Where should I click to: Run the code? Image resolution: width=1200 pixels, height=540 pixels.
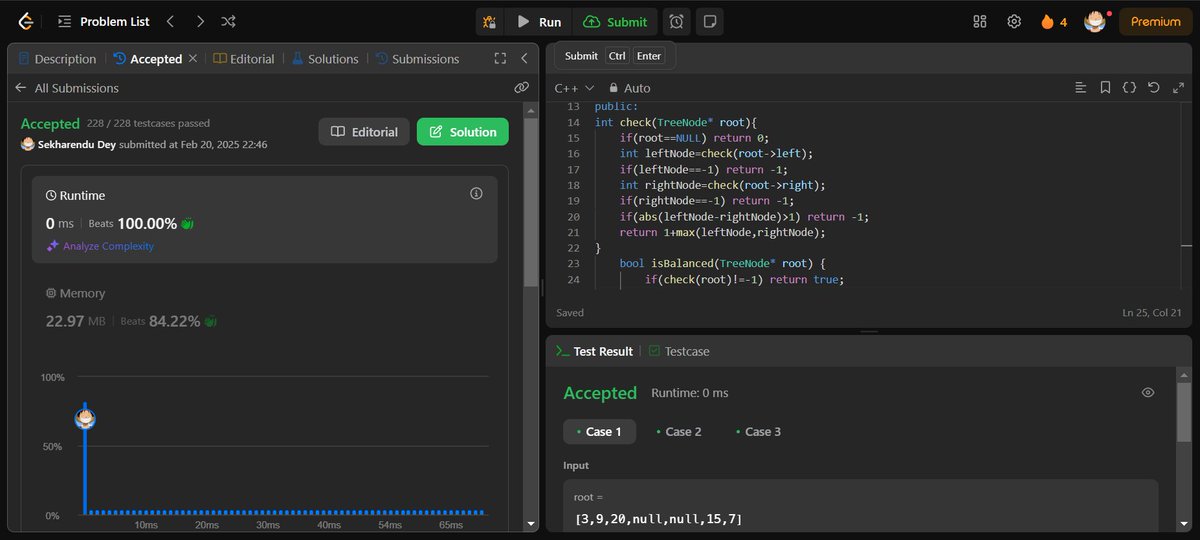click(540, 21)
